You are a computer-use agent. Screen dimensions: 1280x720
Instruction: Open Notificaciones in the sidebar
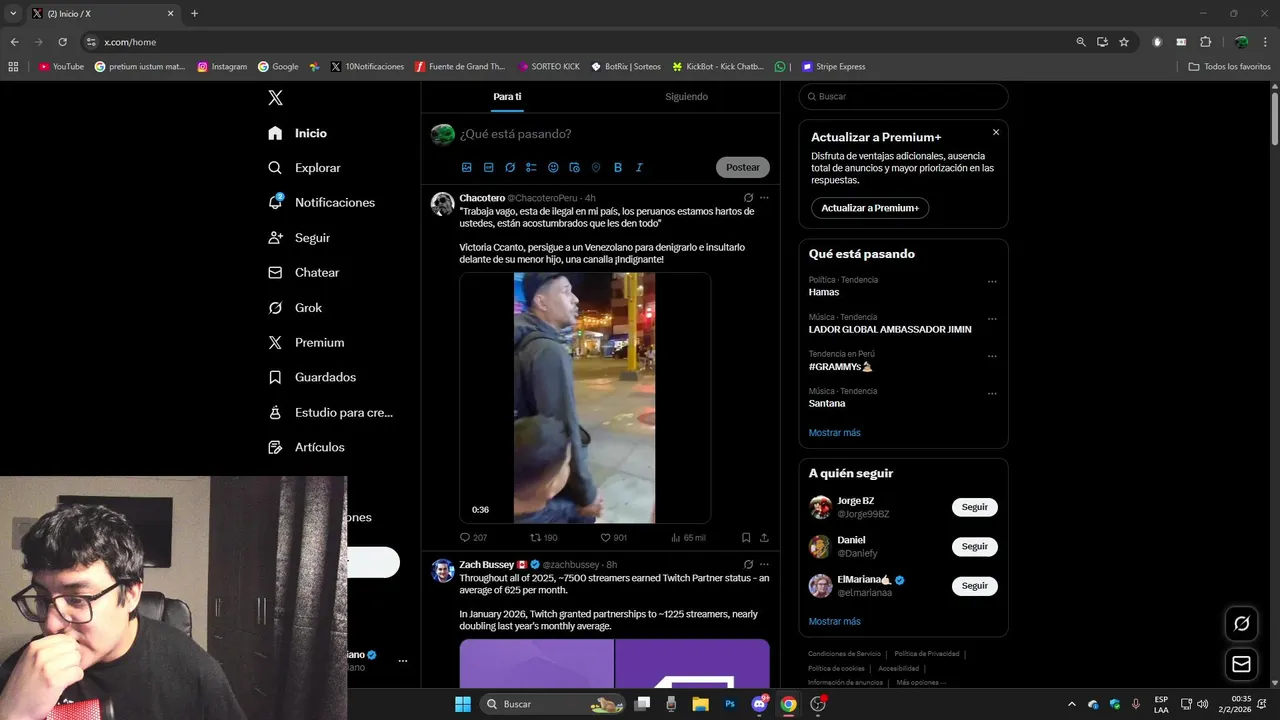click(322, 202)
